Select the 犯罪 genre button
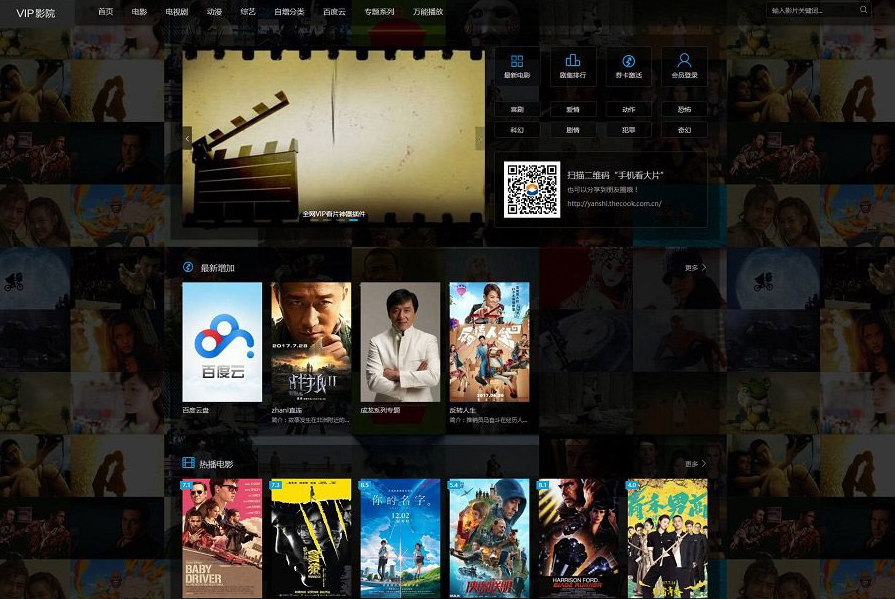 click(x=629, y=130)
